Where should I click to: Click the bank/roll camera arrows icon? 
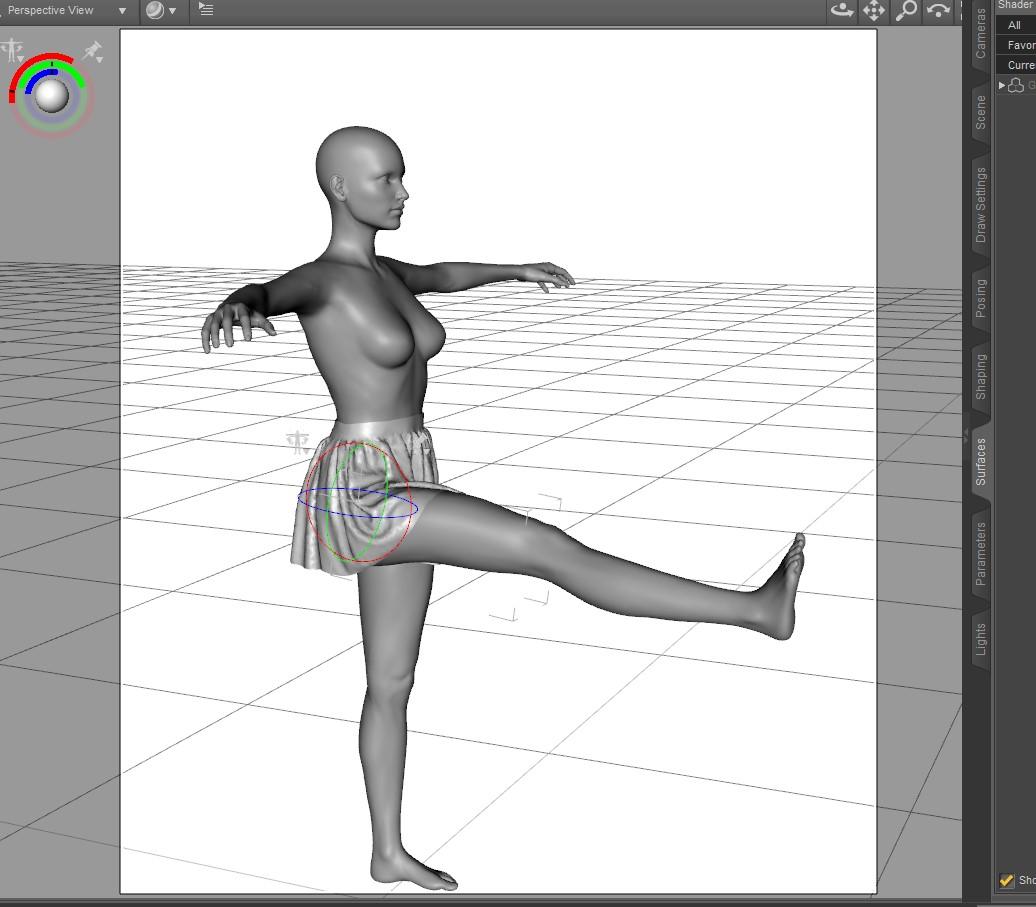[938, 10]
